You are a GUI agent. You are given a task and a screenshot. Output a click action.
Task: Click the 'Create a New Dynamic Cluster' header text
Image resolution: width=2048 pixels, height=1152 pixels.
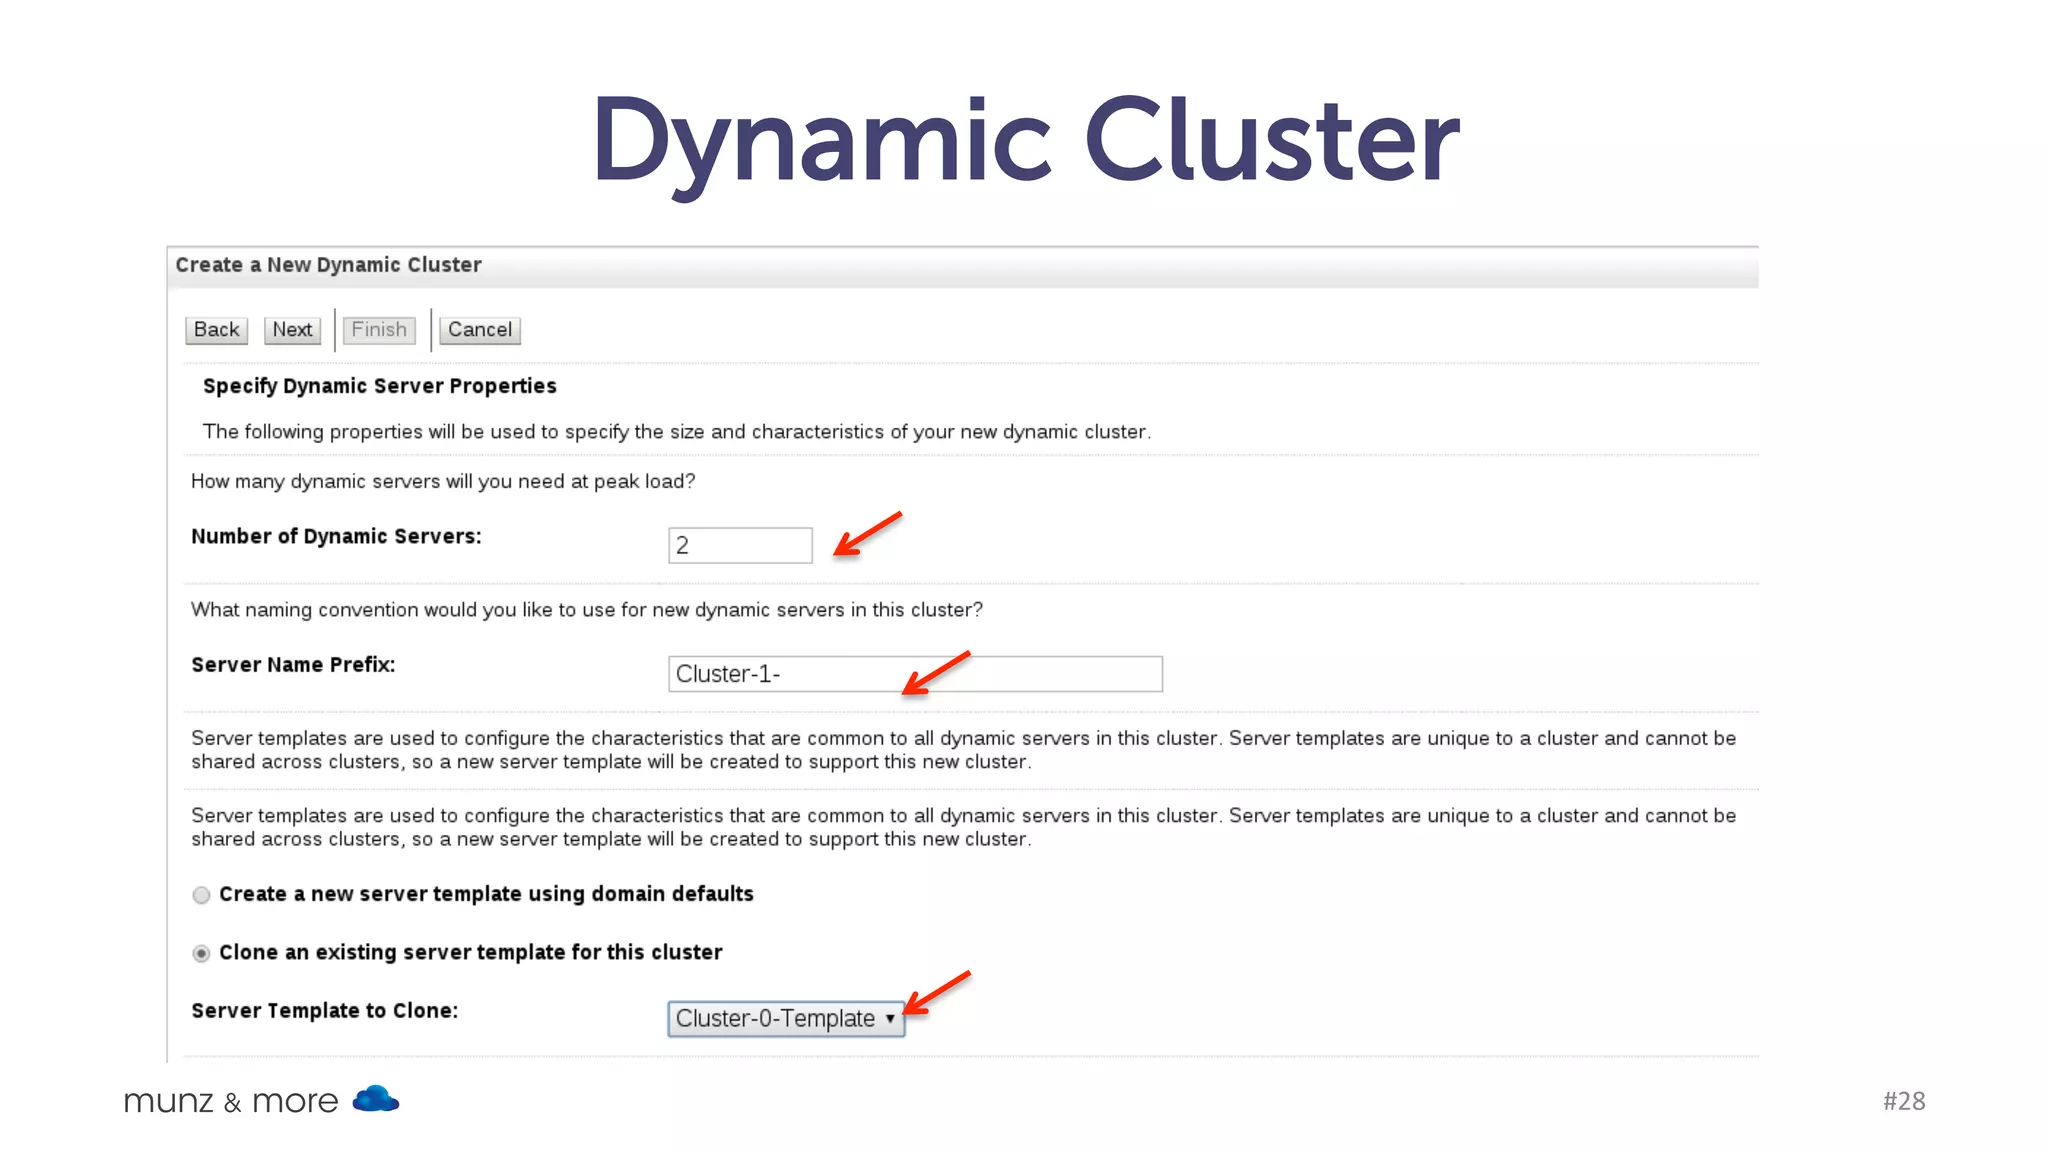pos(328,265)
